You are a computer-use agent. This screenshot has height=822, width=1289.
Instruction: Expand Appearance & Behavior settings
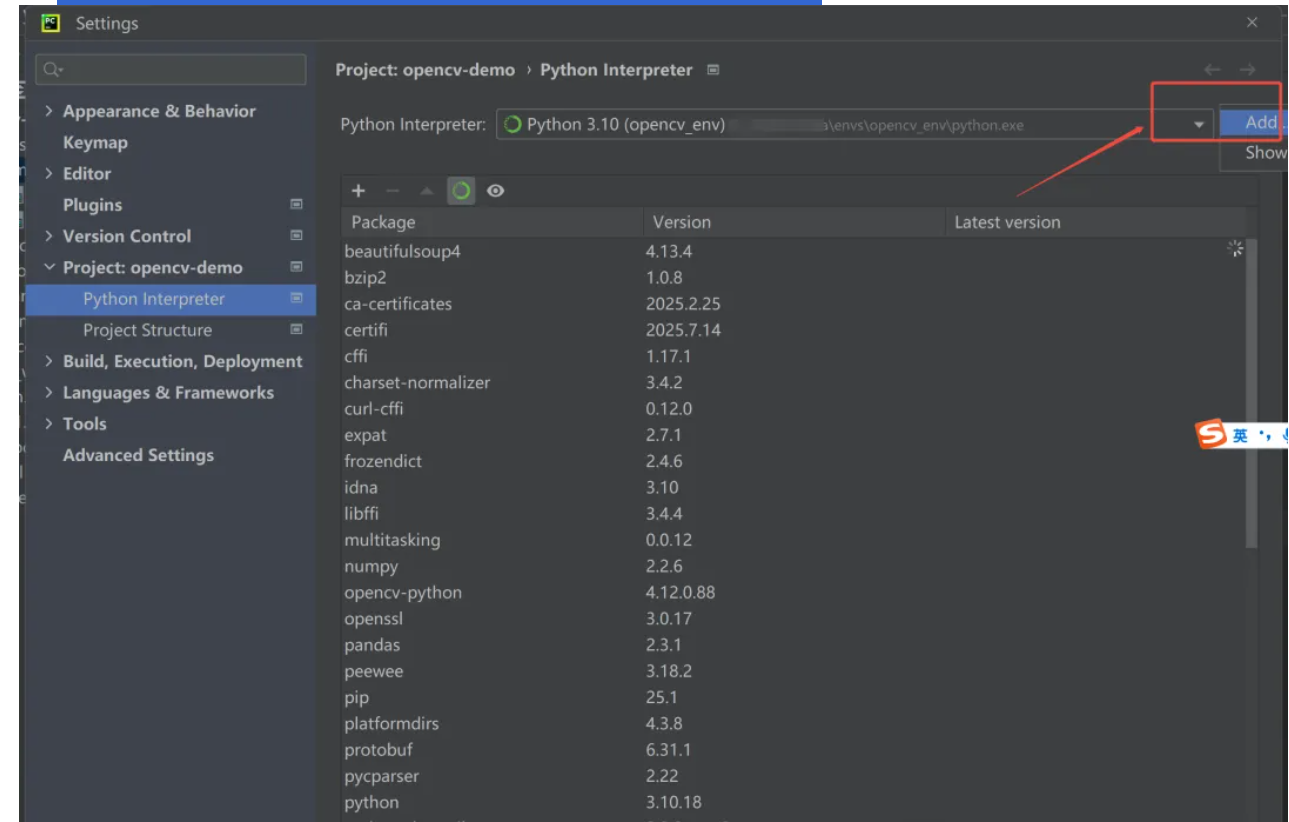click(x=49, y=111)
